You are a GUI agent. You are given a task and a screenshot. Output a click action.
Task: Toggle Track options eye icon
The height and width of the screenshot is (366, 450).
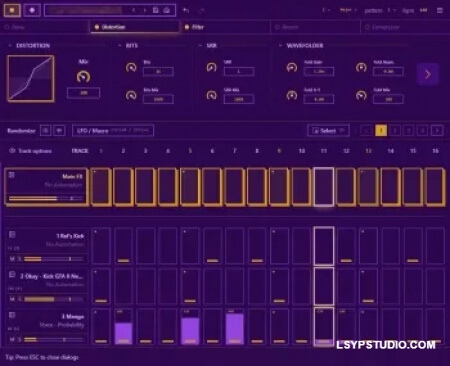point(12,151)
